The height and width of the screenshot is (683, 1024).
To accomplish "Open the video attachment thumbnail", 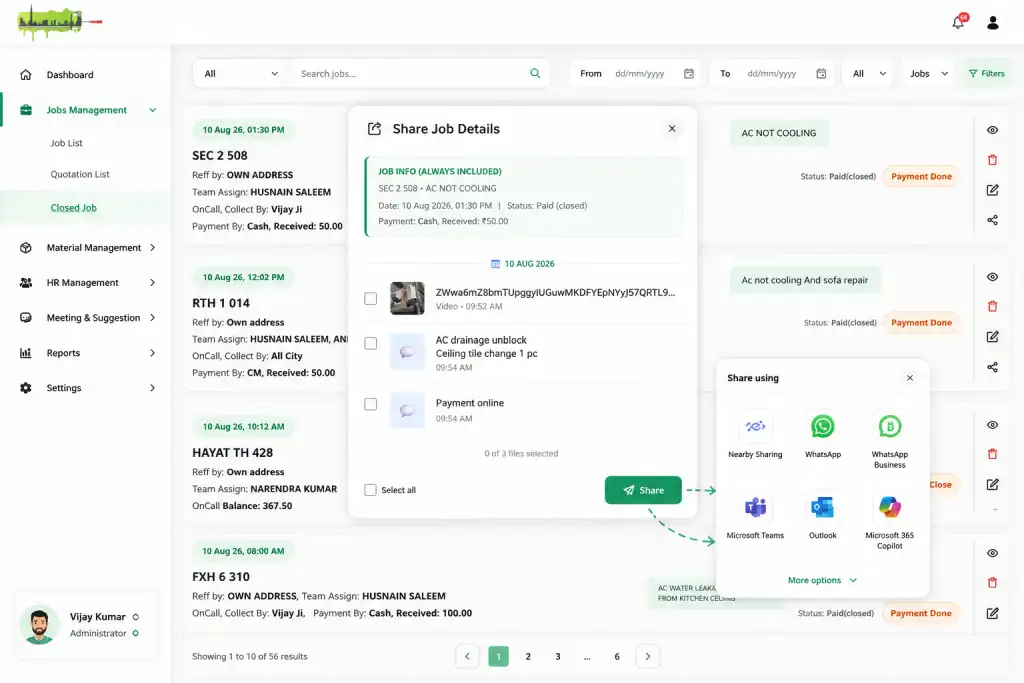I will (407, 298).
